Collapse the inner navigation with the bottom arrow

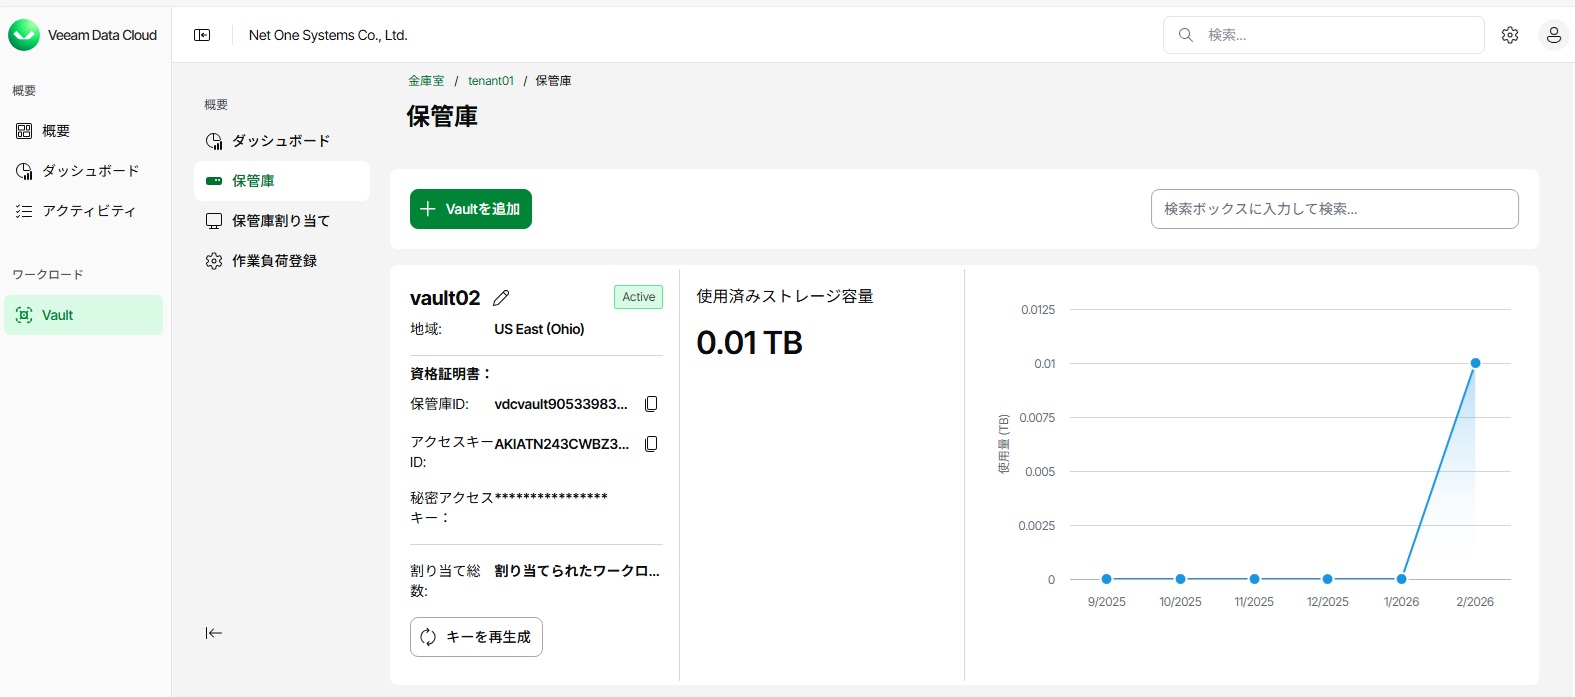pos(214,633)
